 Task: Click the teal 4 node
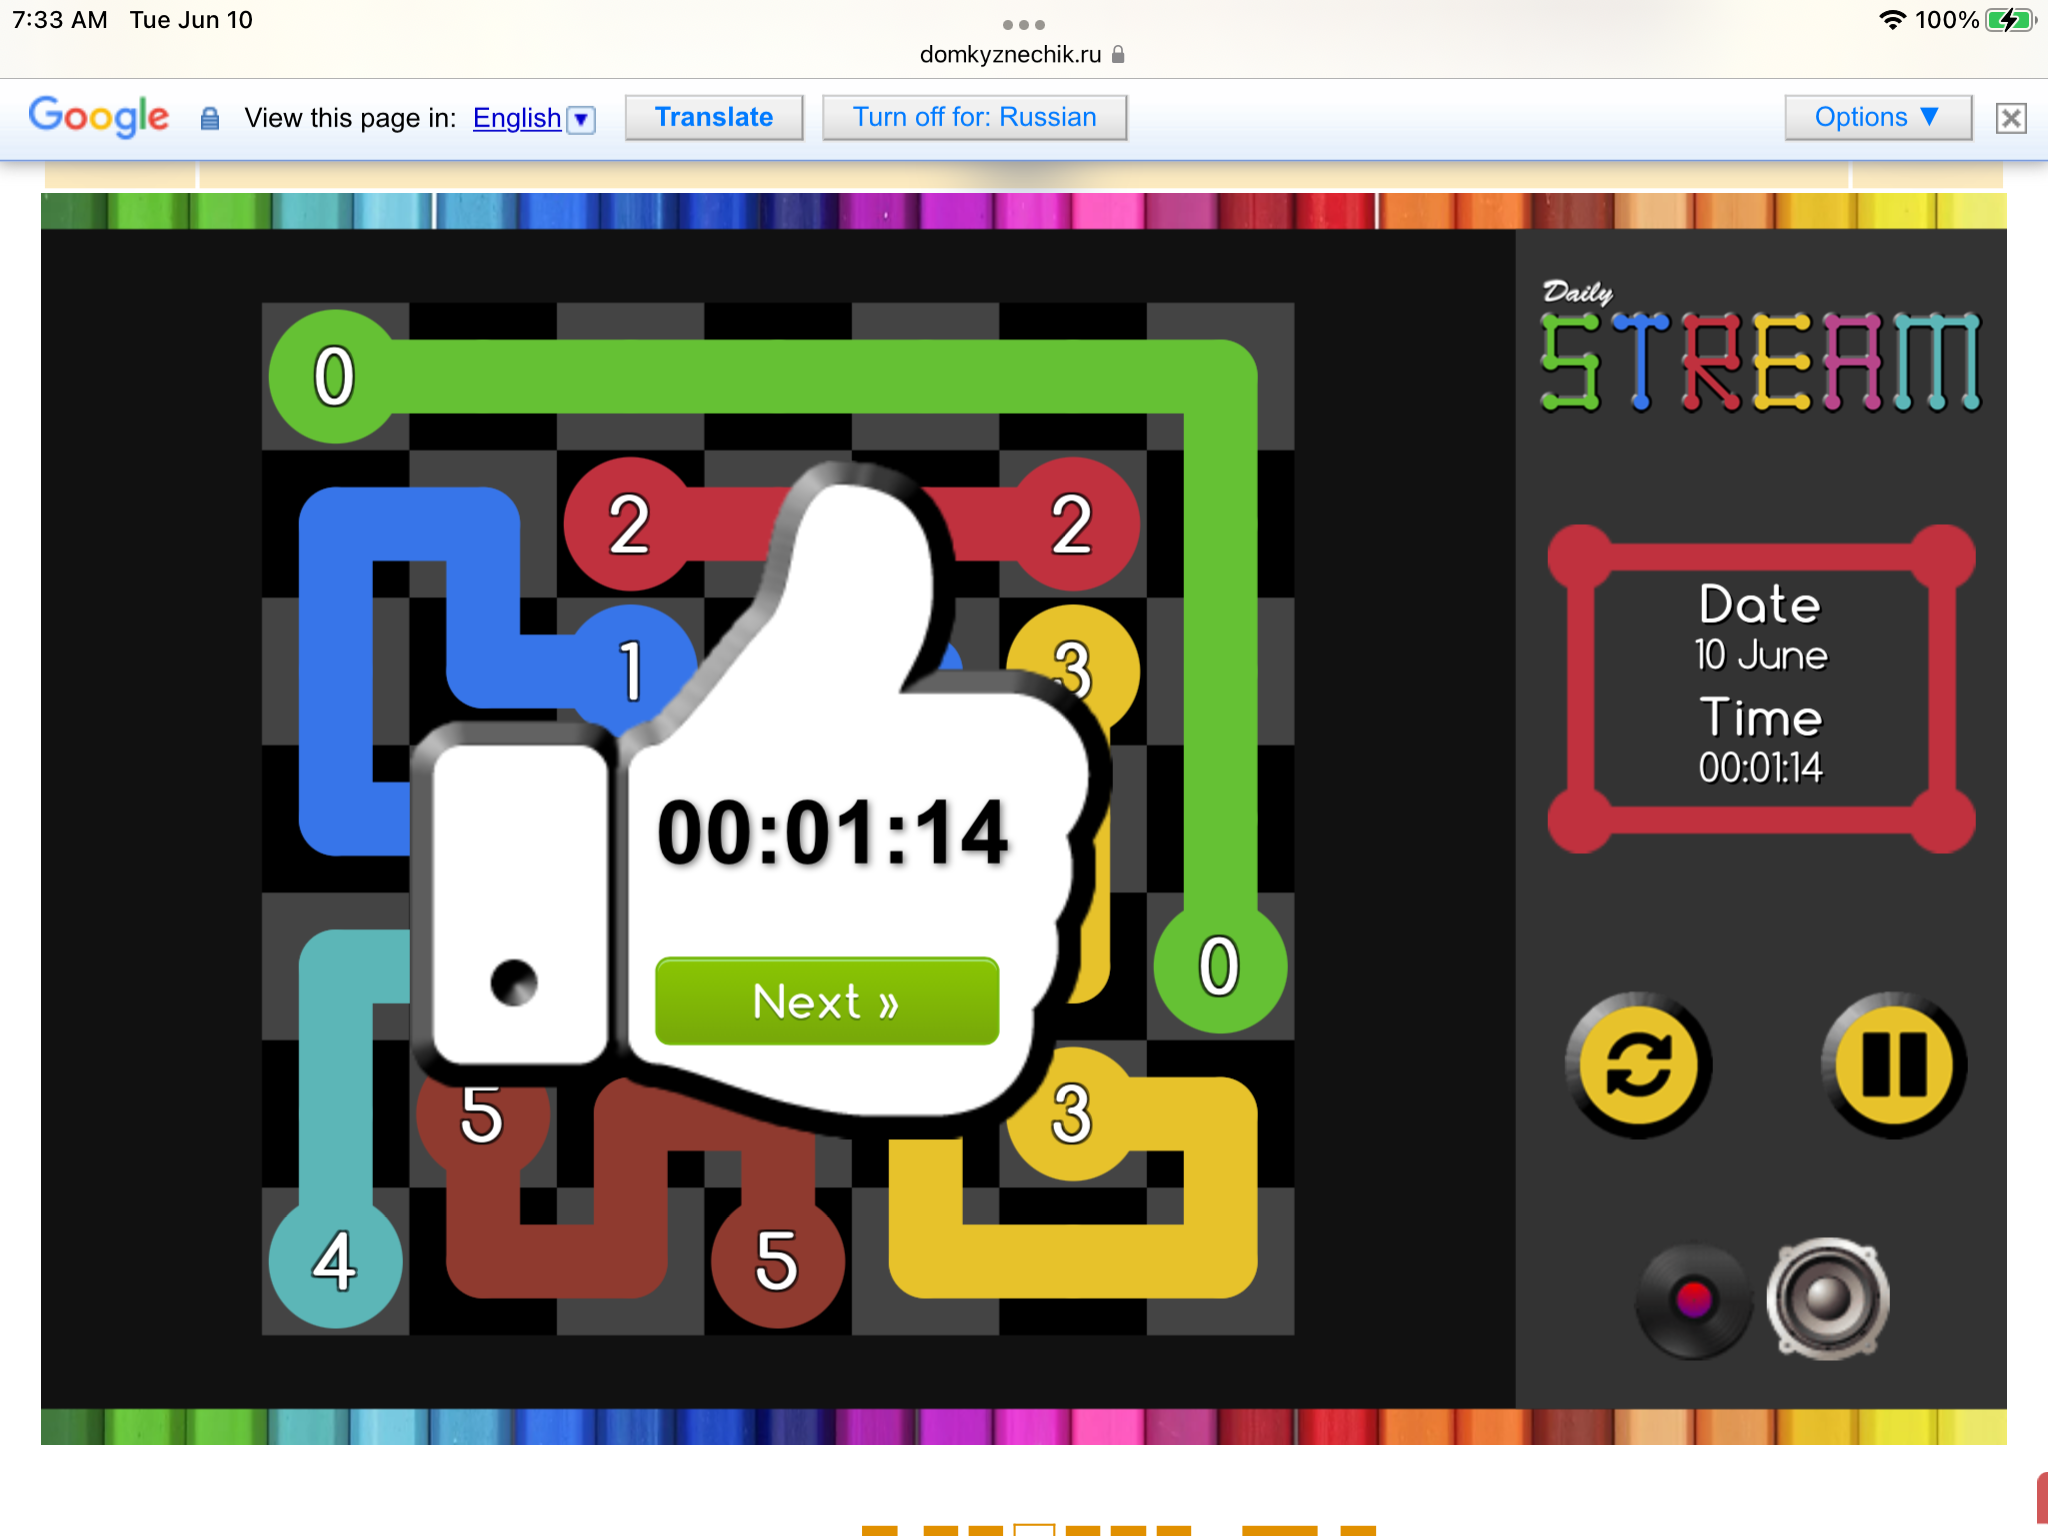pos(335,1261)
